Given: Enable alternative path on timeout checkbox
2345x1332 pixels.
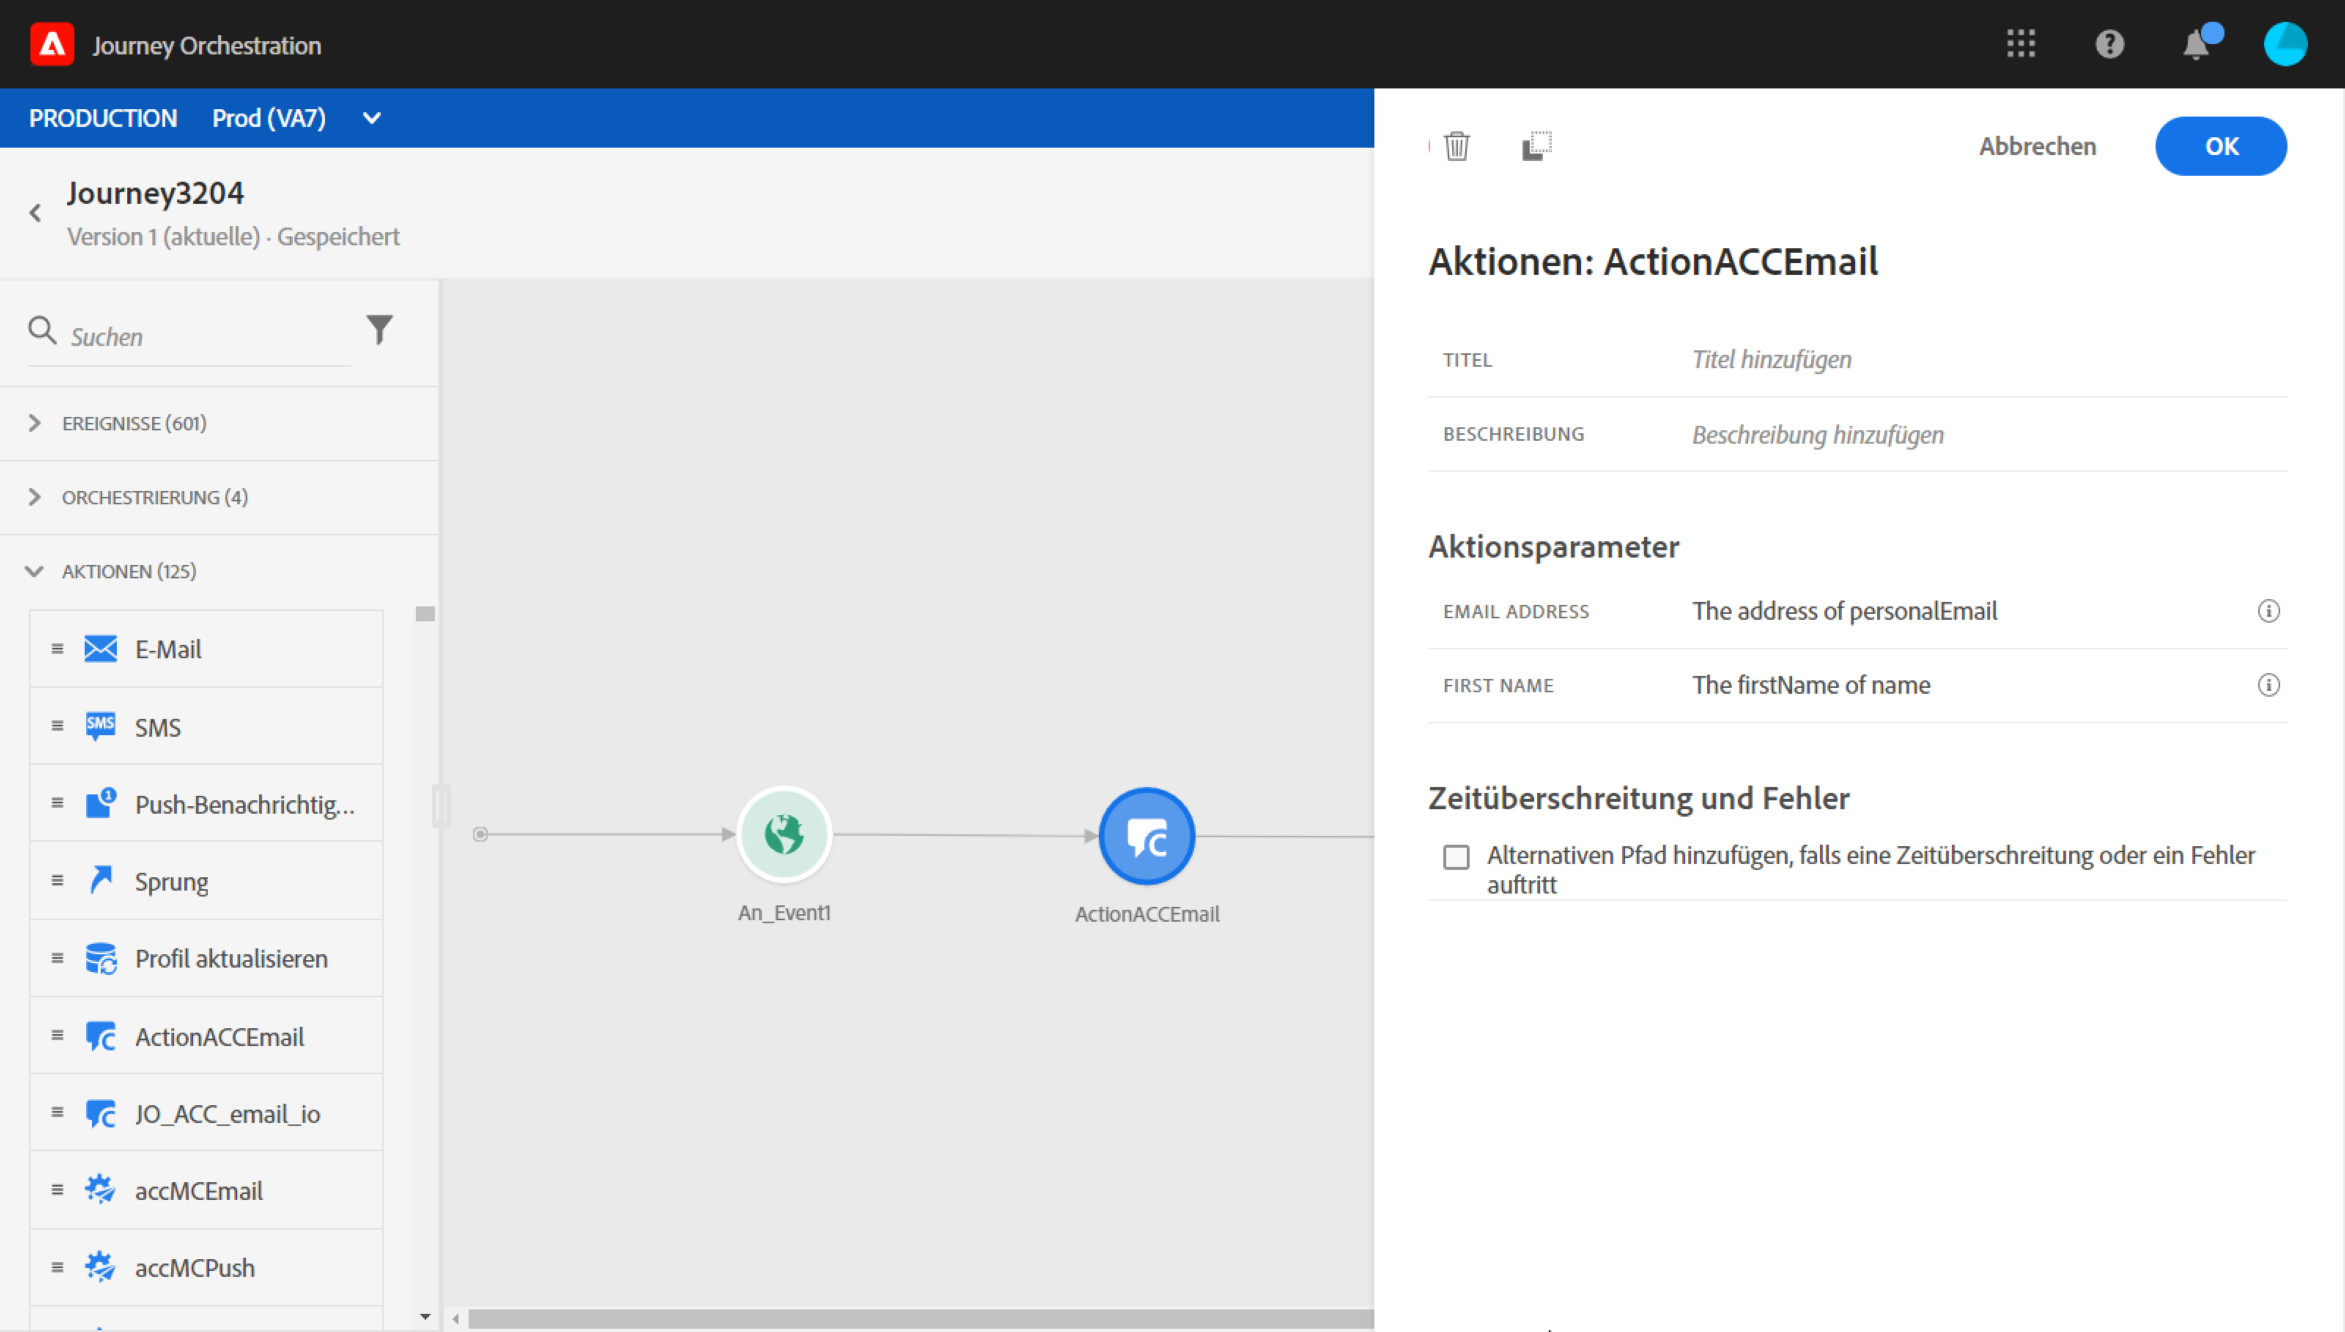Looking at the screenshot, I should click(x=1456, y=857).
